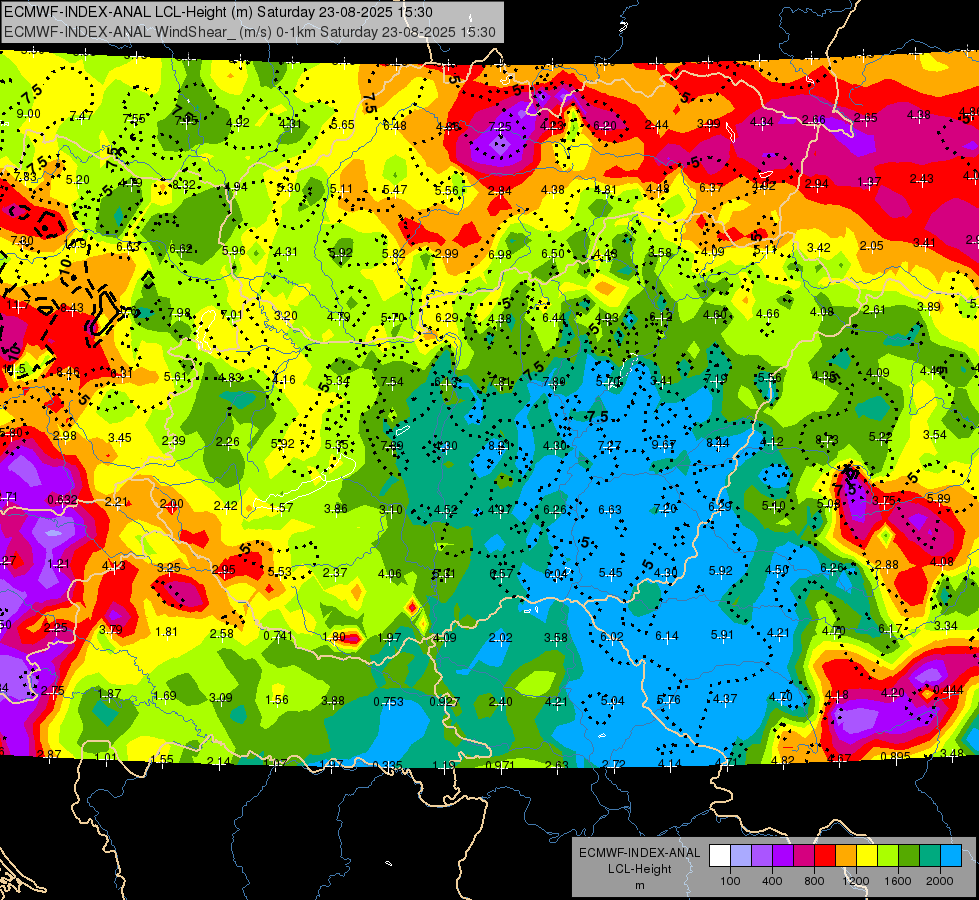The height and width of the screenshot is (900, 979).
Task: Click the legend tick label 2000
Action: pos(940,881)
